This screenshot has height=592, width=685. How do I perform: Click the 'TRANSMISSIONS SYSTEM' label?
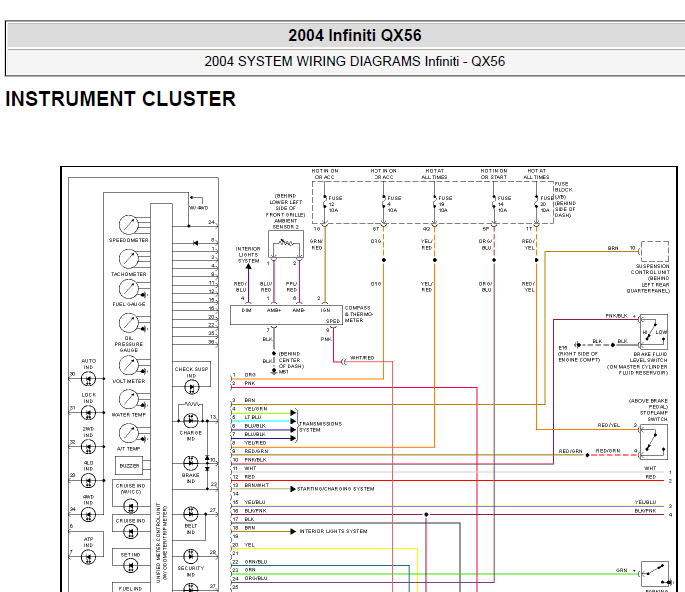[321, 427]
